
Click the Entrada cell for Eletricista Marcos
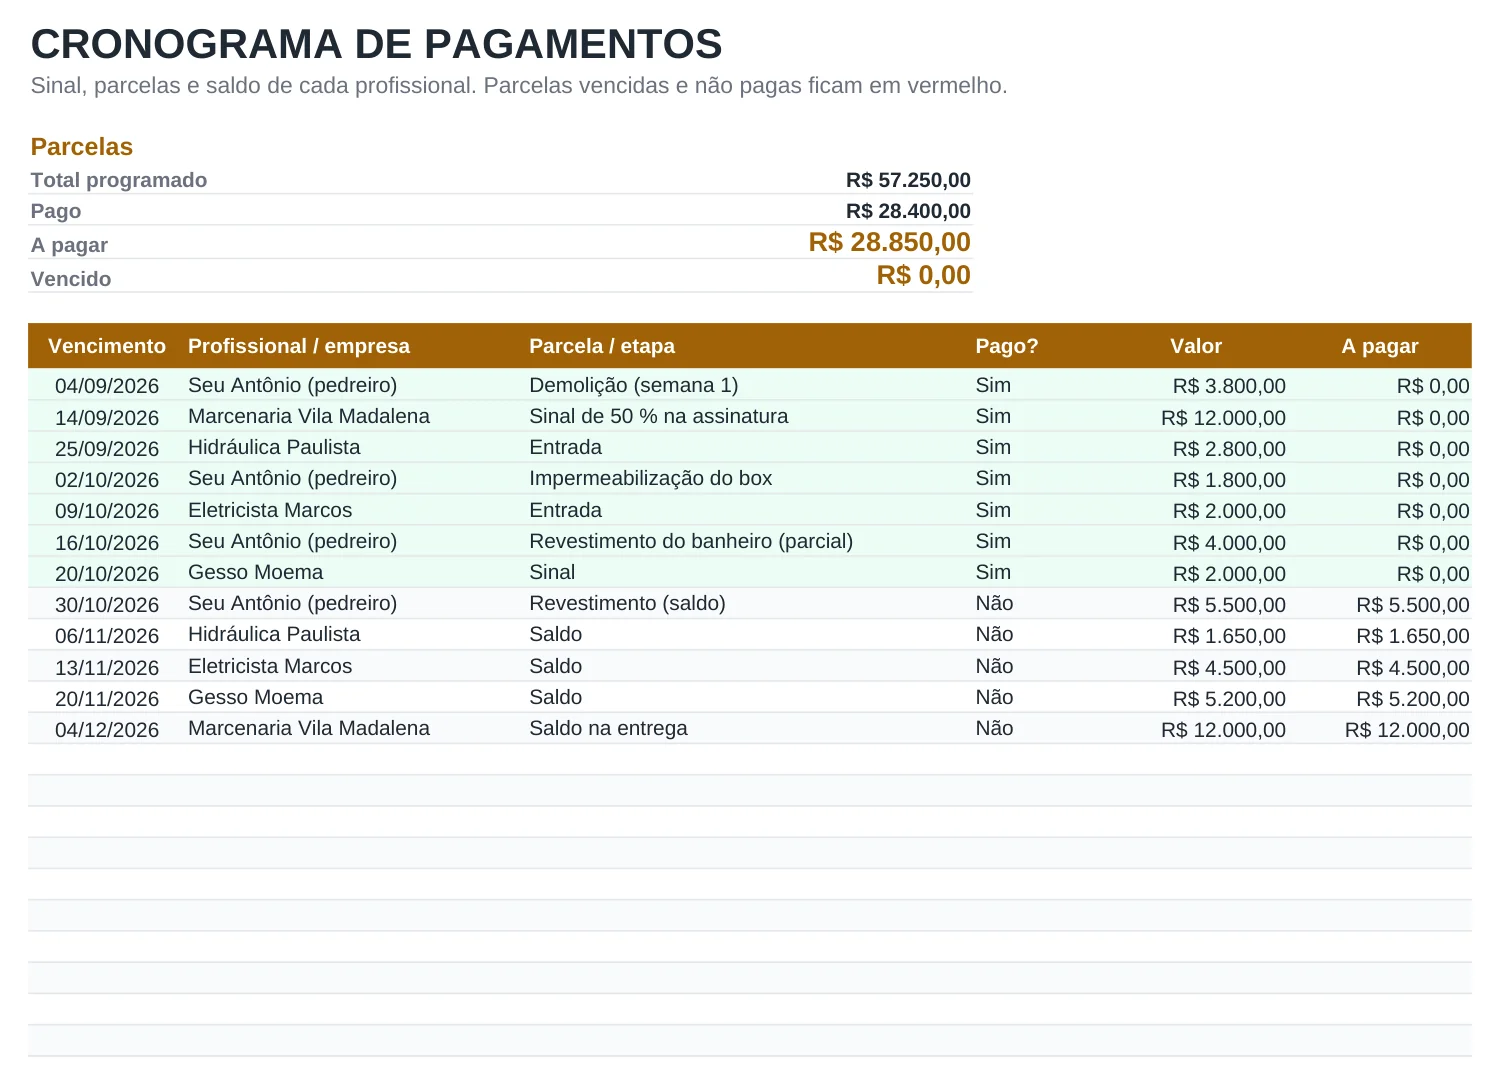pyautogui.click(x=565, y=510)
